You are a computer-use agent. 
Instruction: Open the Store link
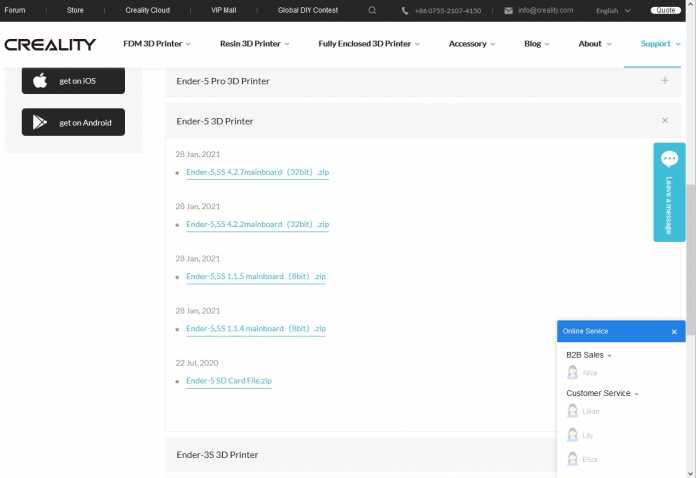(75, 10)
